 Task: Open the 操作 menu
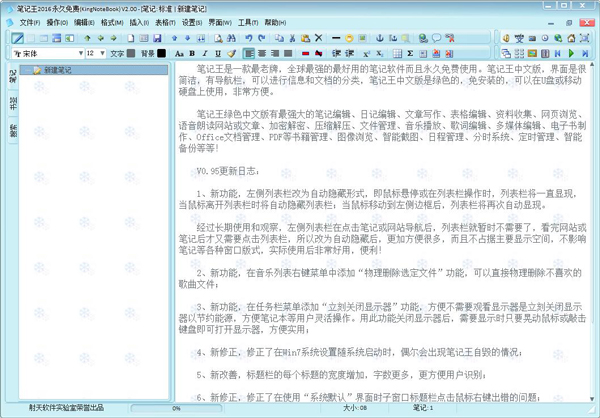(x=57, y=23)
